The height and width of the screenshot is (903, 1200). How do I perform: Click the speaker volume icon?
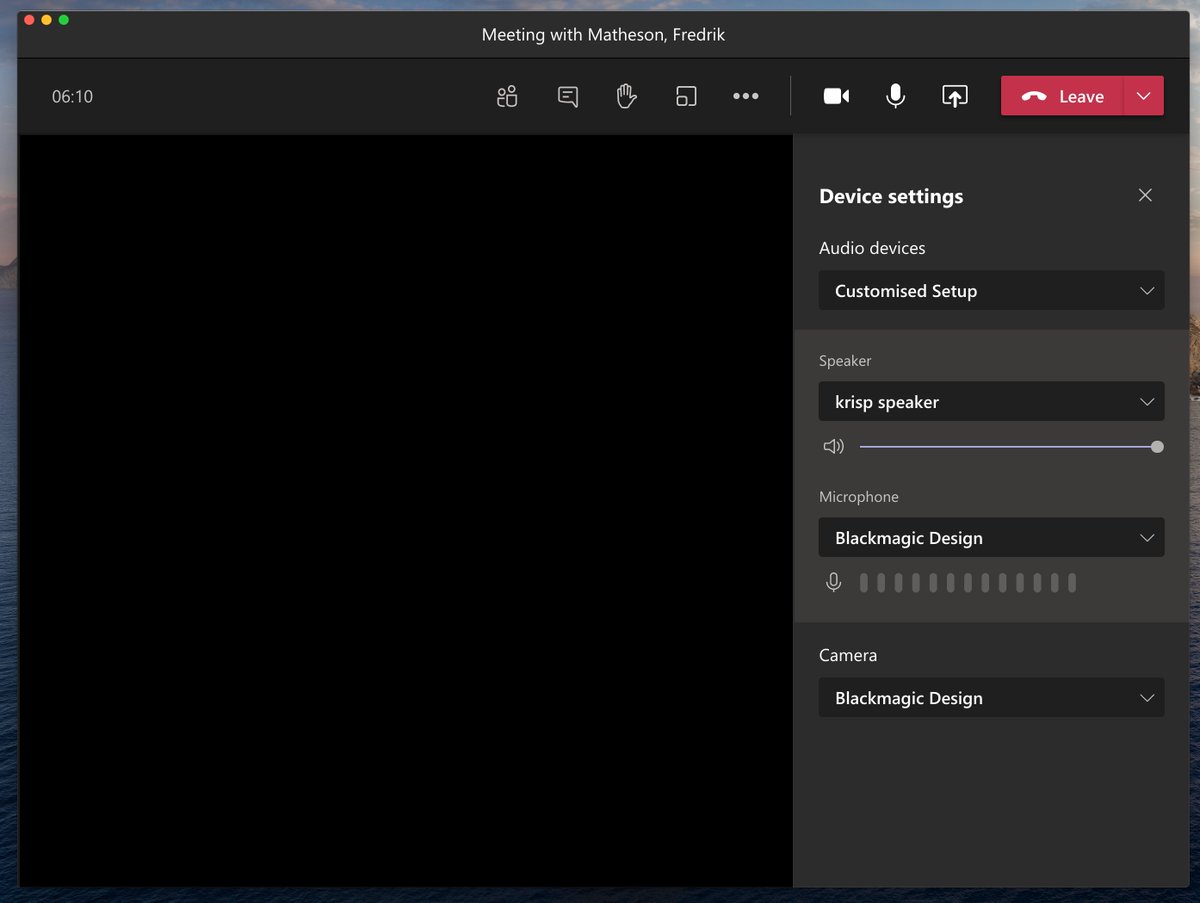(833, 446)
